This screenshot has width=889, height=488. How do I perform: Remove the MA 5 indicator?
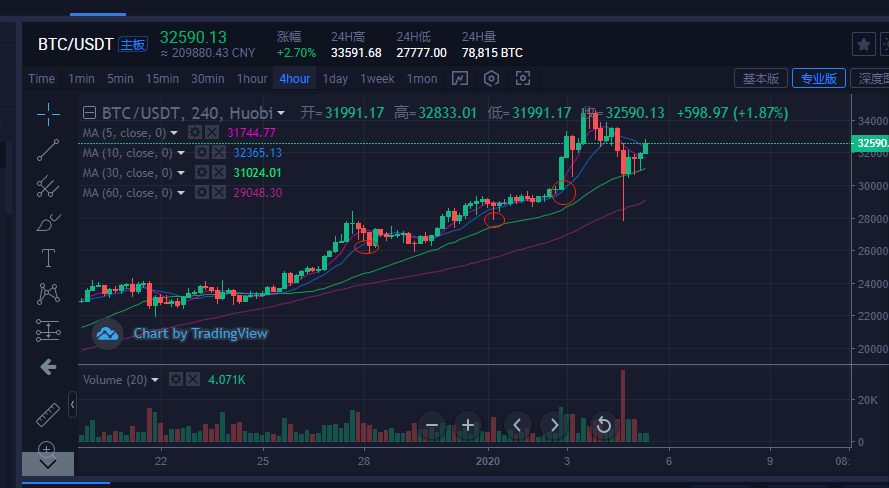coord(211,133)
